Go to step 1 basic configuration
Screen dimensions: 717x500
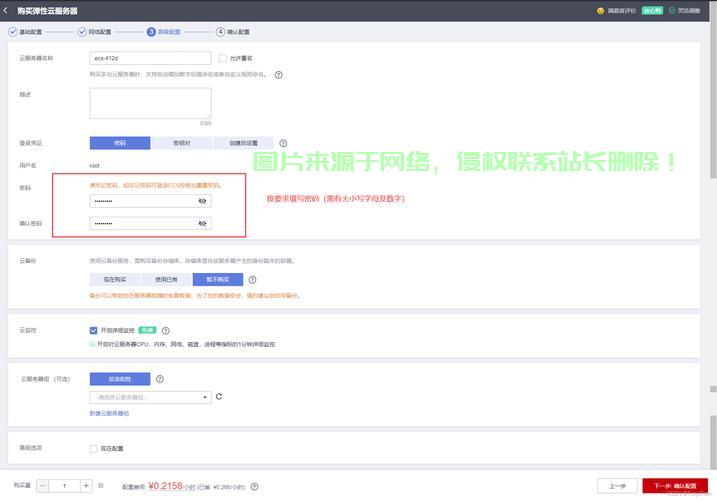26,32
